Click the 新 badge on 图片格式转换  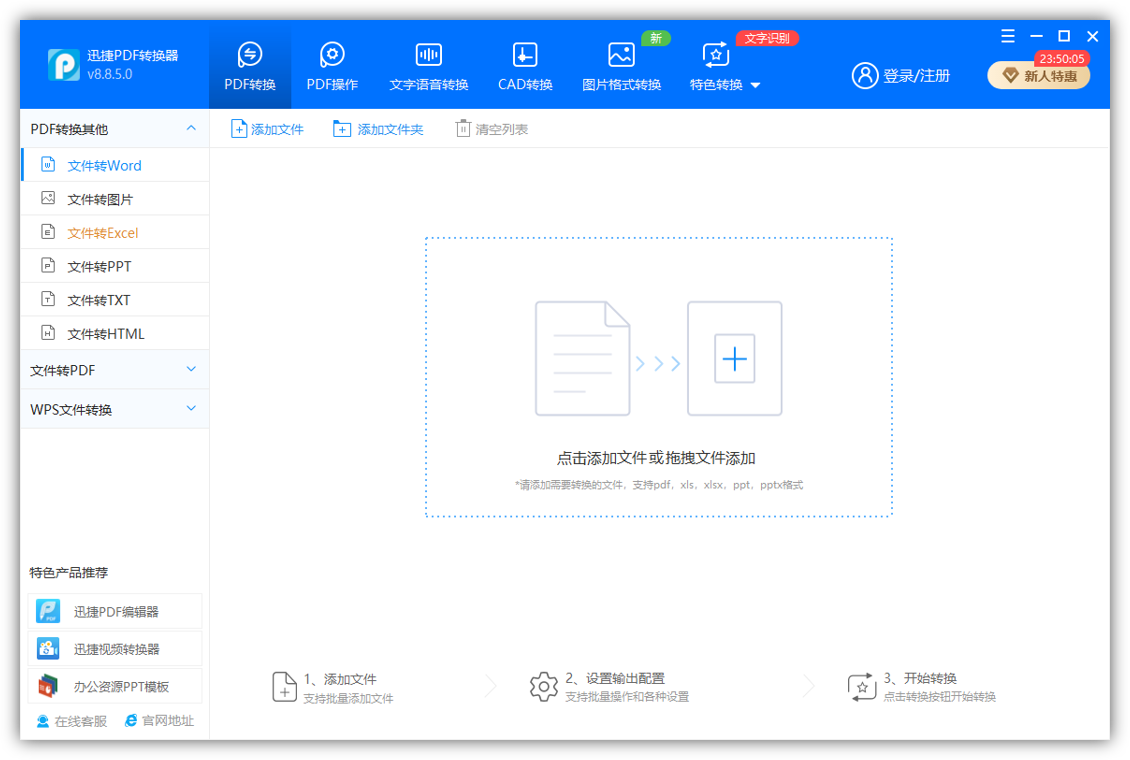656,38
